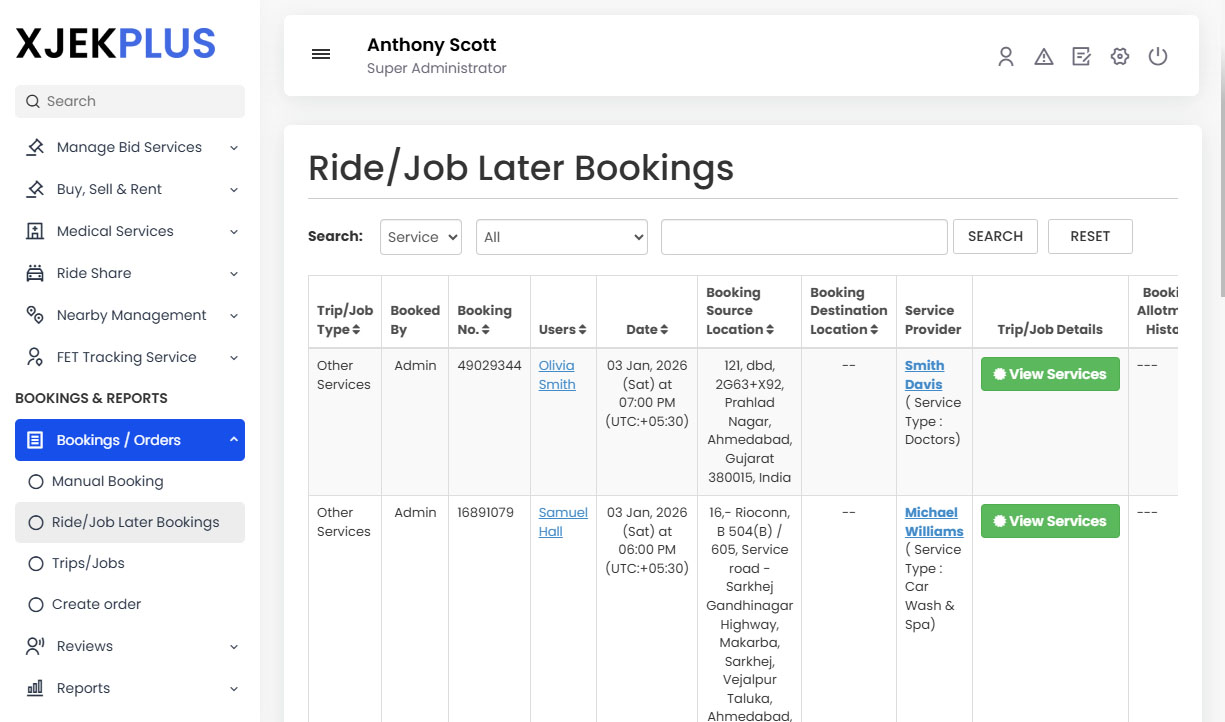
Task: Sort the table by Date column
Action: [x=646, y=329]
